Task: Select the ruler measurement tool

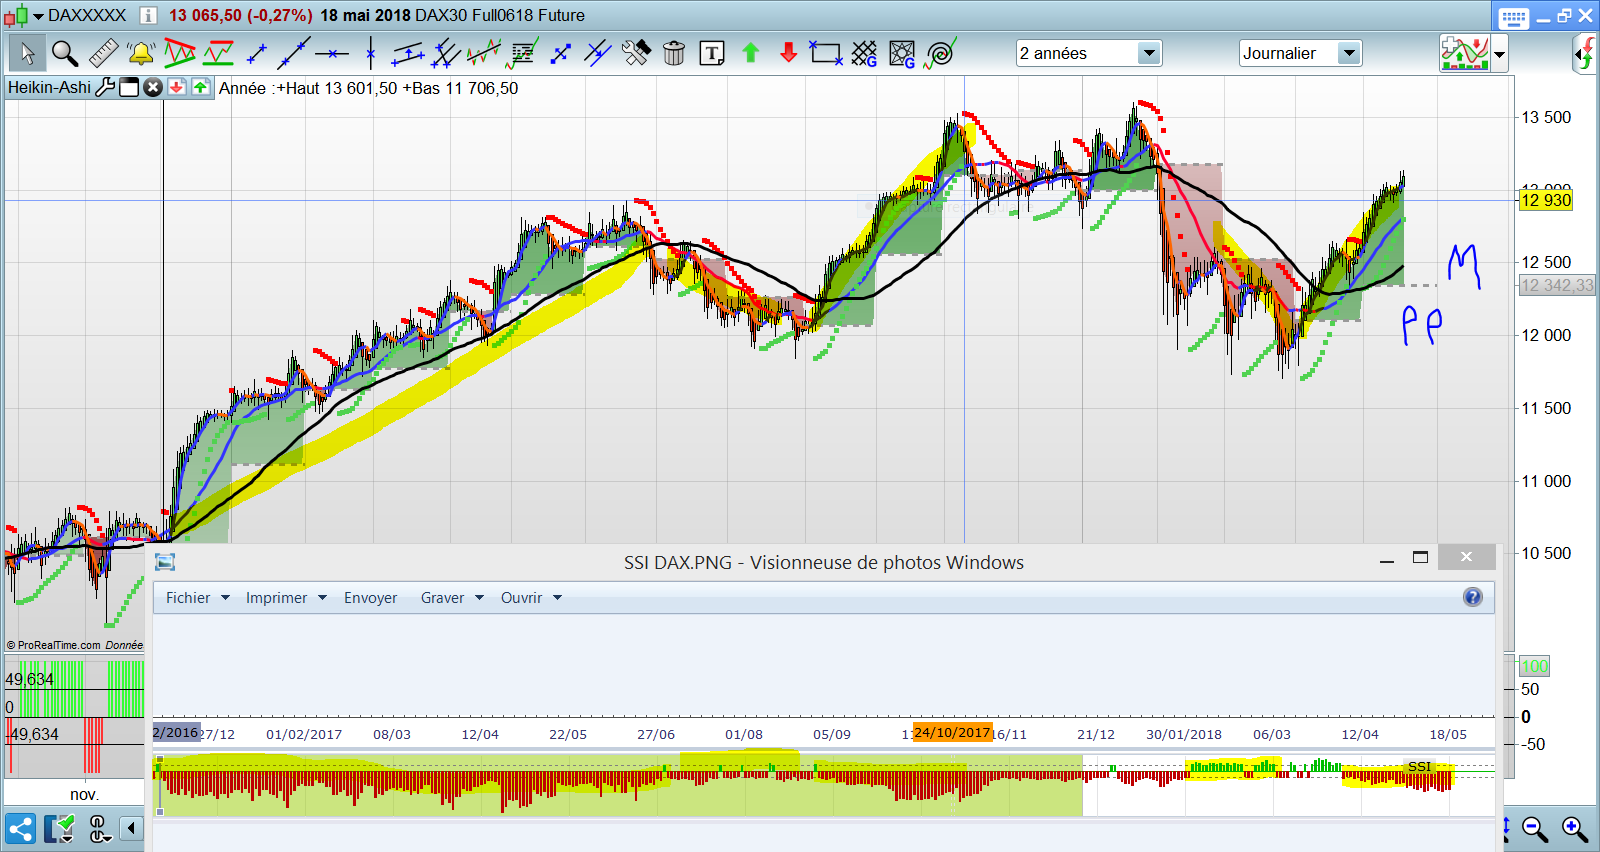Action: (103, 53)
